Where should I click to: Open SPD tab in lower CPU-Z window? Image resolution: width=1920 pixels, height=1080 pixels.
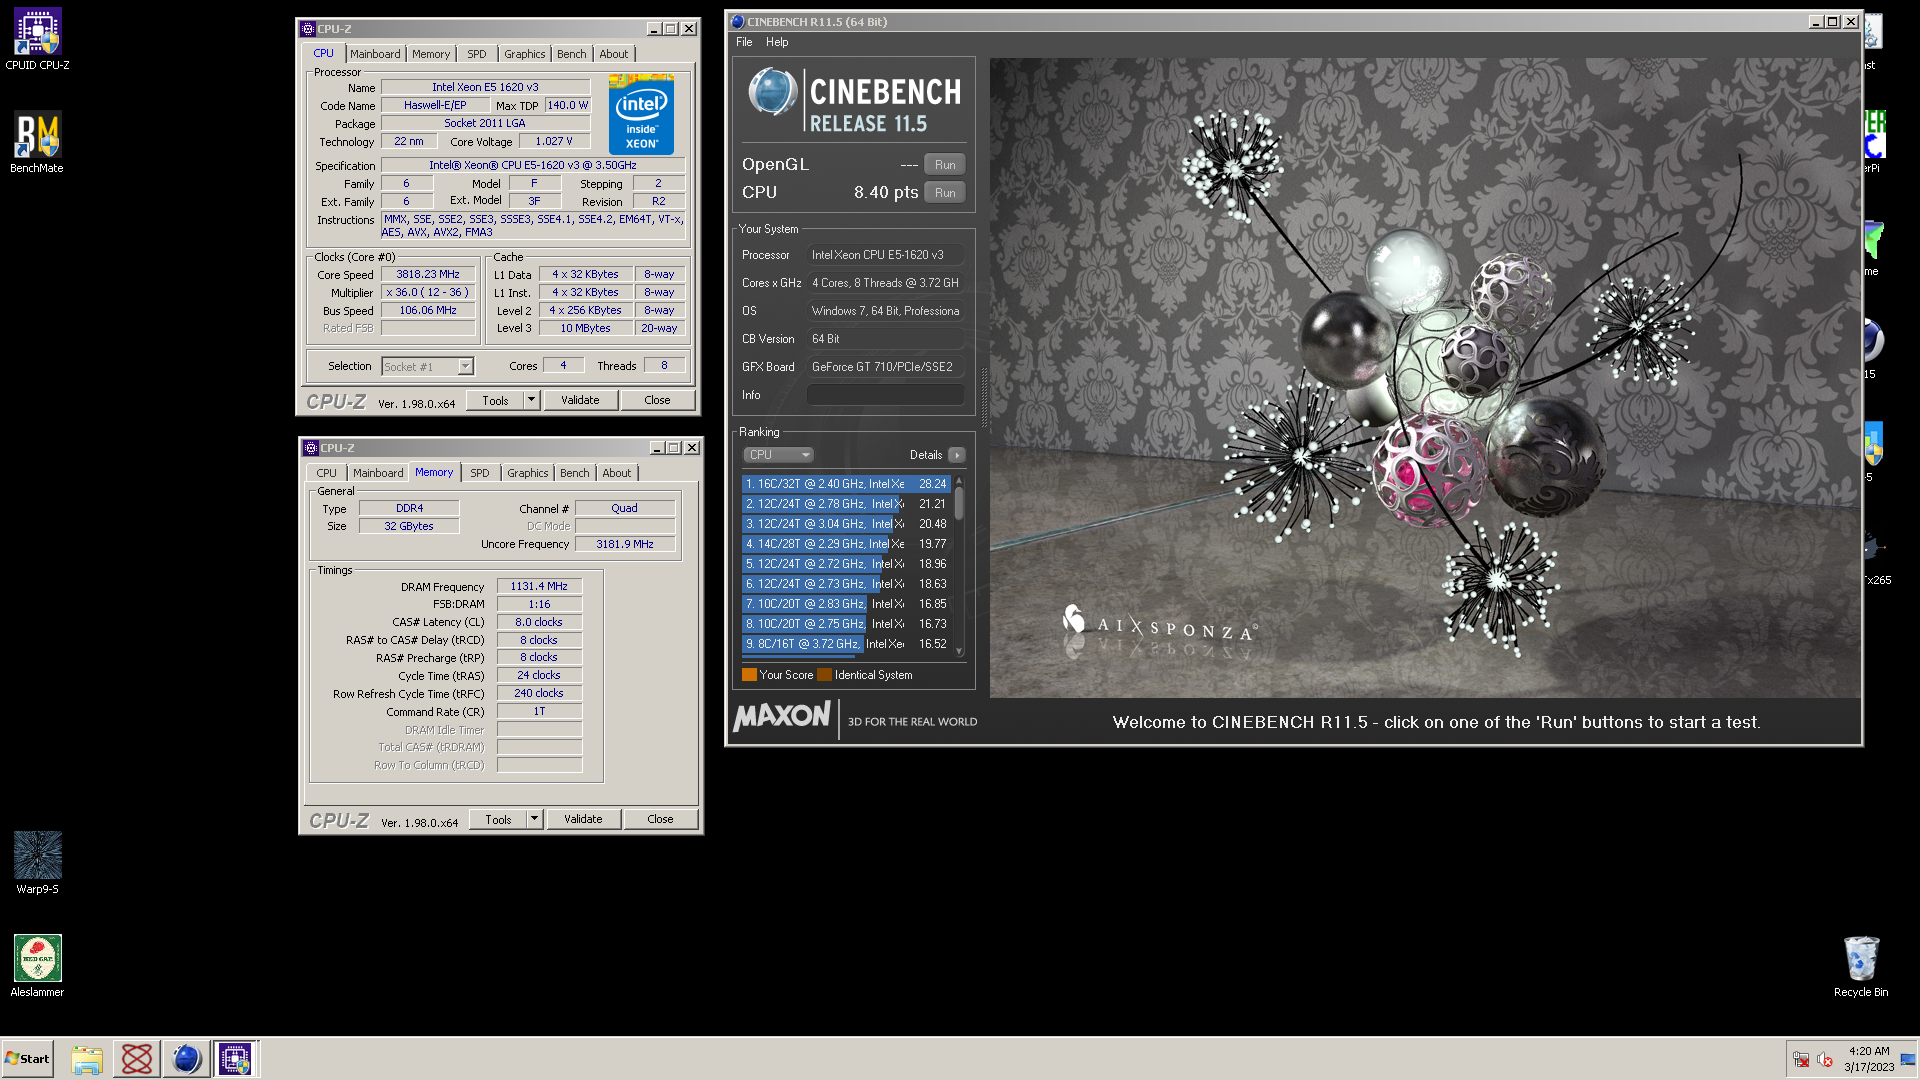[x=480, y=473]
